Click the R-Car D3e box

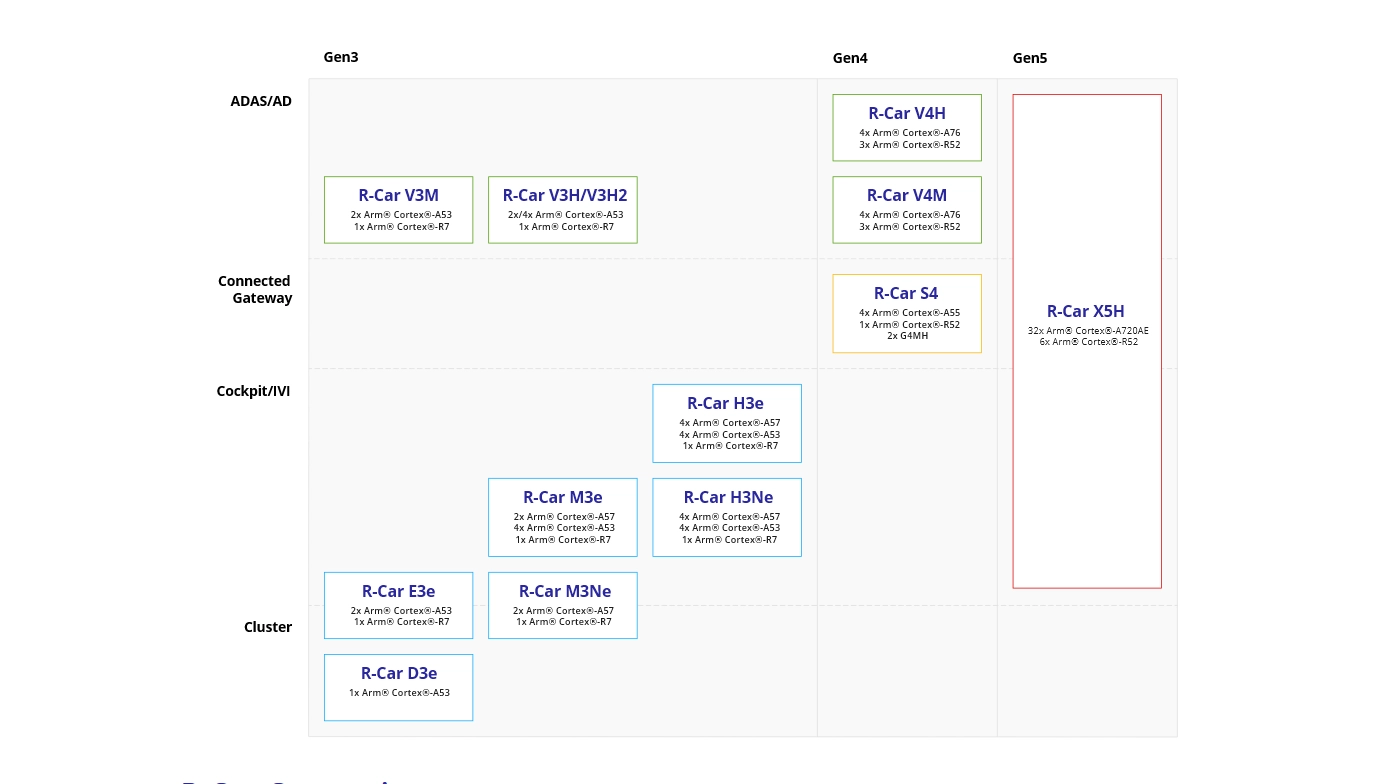(x=398, y=687)
